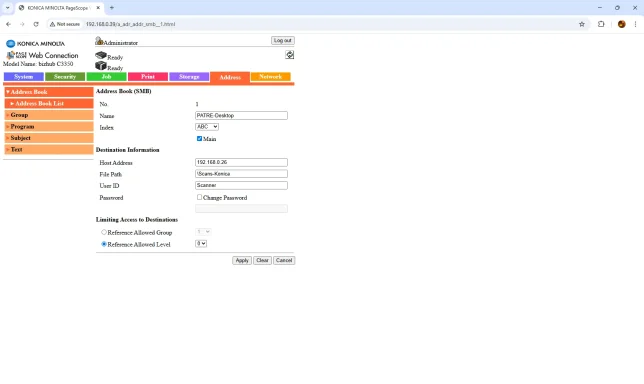
Task: Switch to the Job tab
Action: click(106, 77)
